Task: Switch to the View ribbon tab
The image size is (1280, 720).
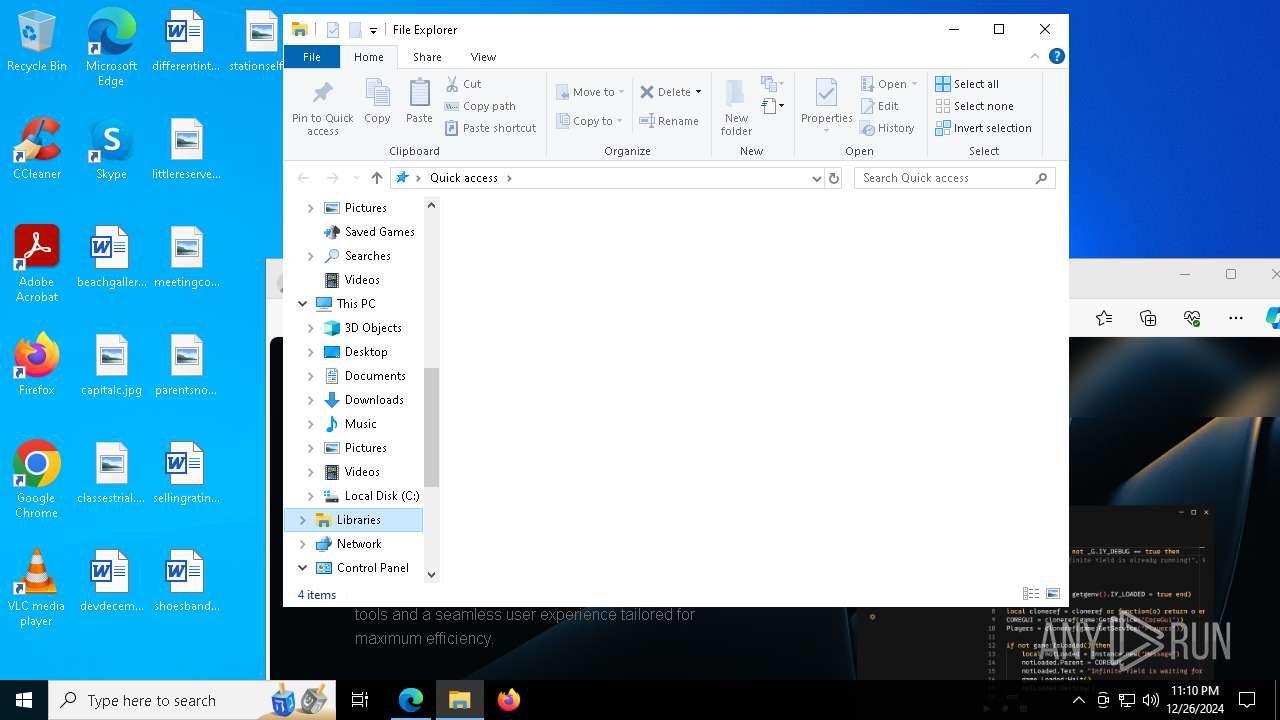Action: [483, 57]
